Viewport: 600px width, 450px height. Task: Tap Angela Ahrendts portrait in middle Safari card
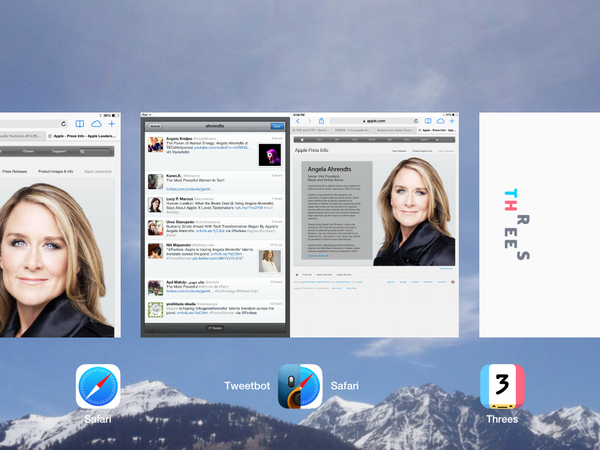pyautogui.click(x=414, y=212)
